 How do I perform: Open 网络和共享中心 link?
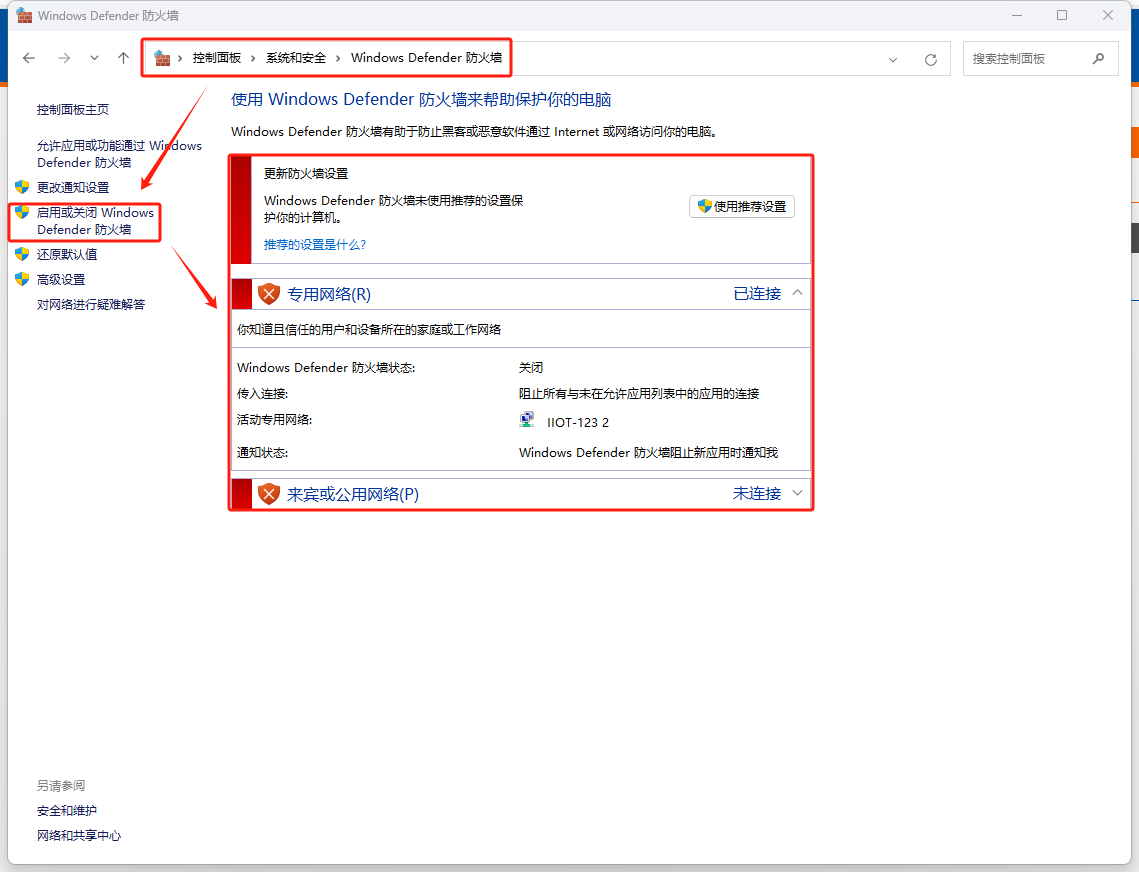point(79,836)
